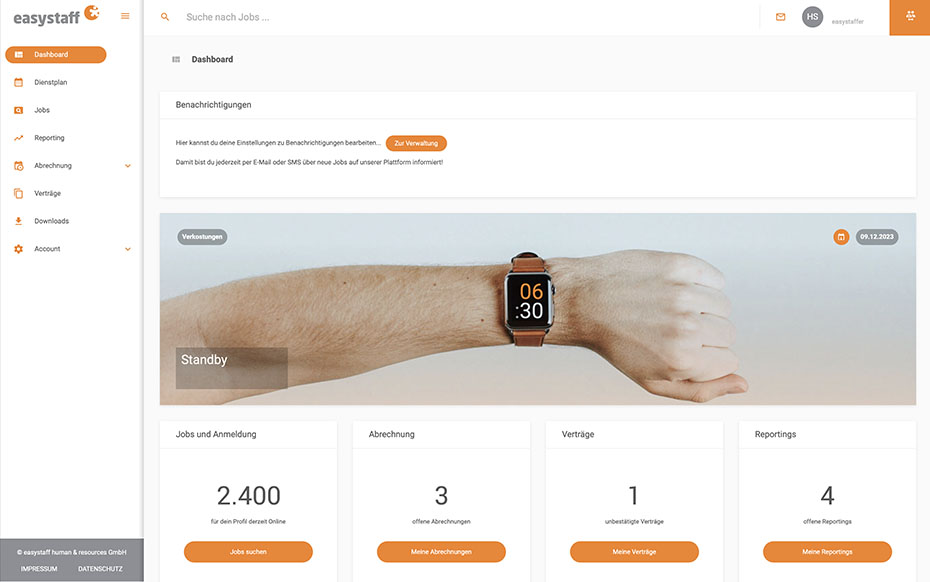Select the Dashboard sidebar item
Image resolution: width=930 pixels, height=582 pixels.
(x=56, y=55)
